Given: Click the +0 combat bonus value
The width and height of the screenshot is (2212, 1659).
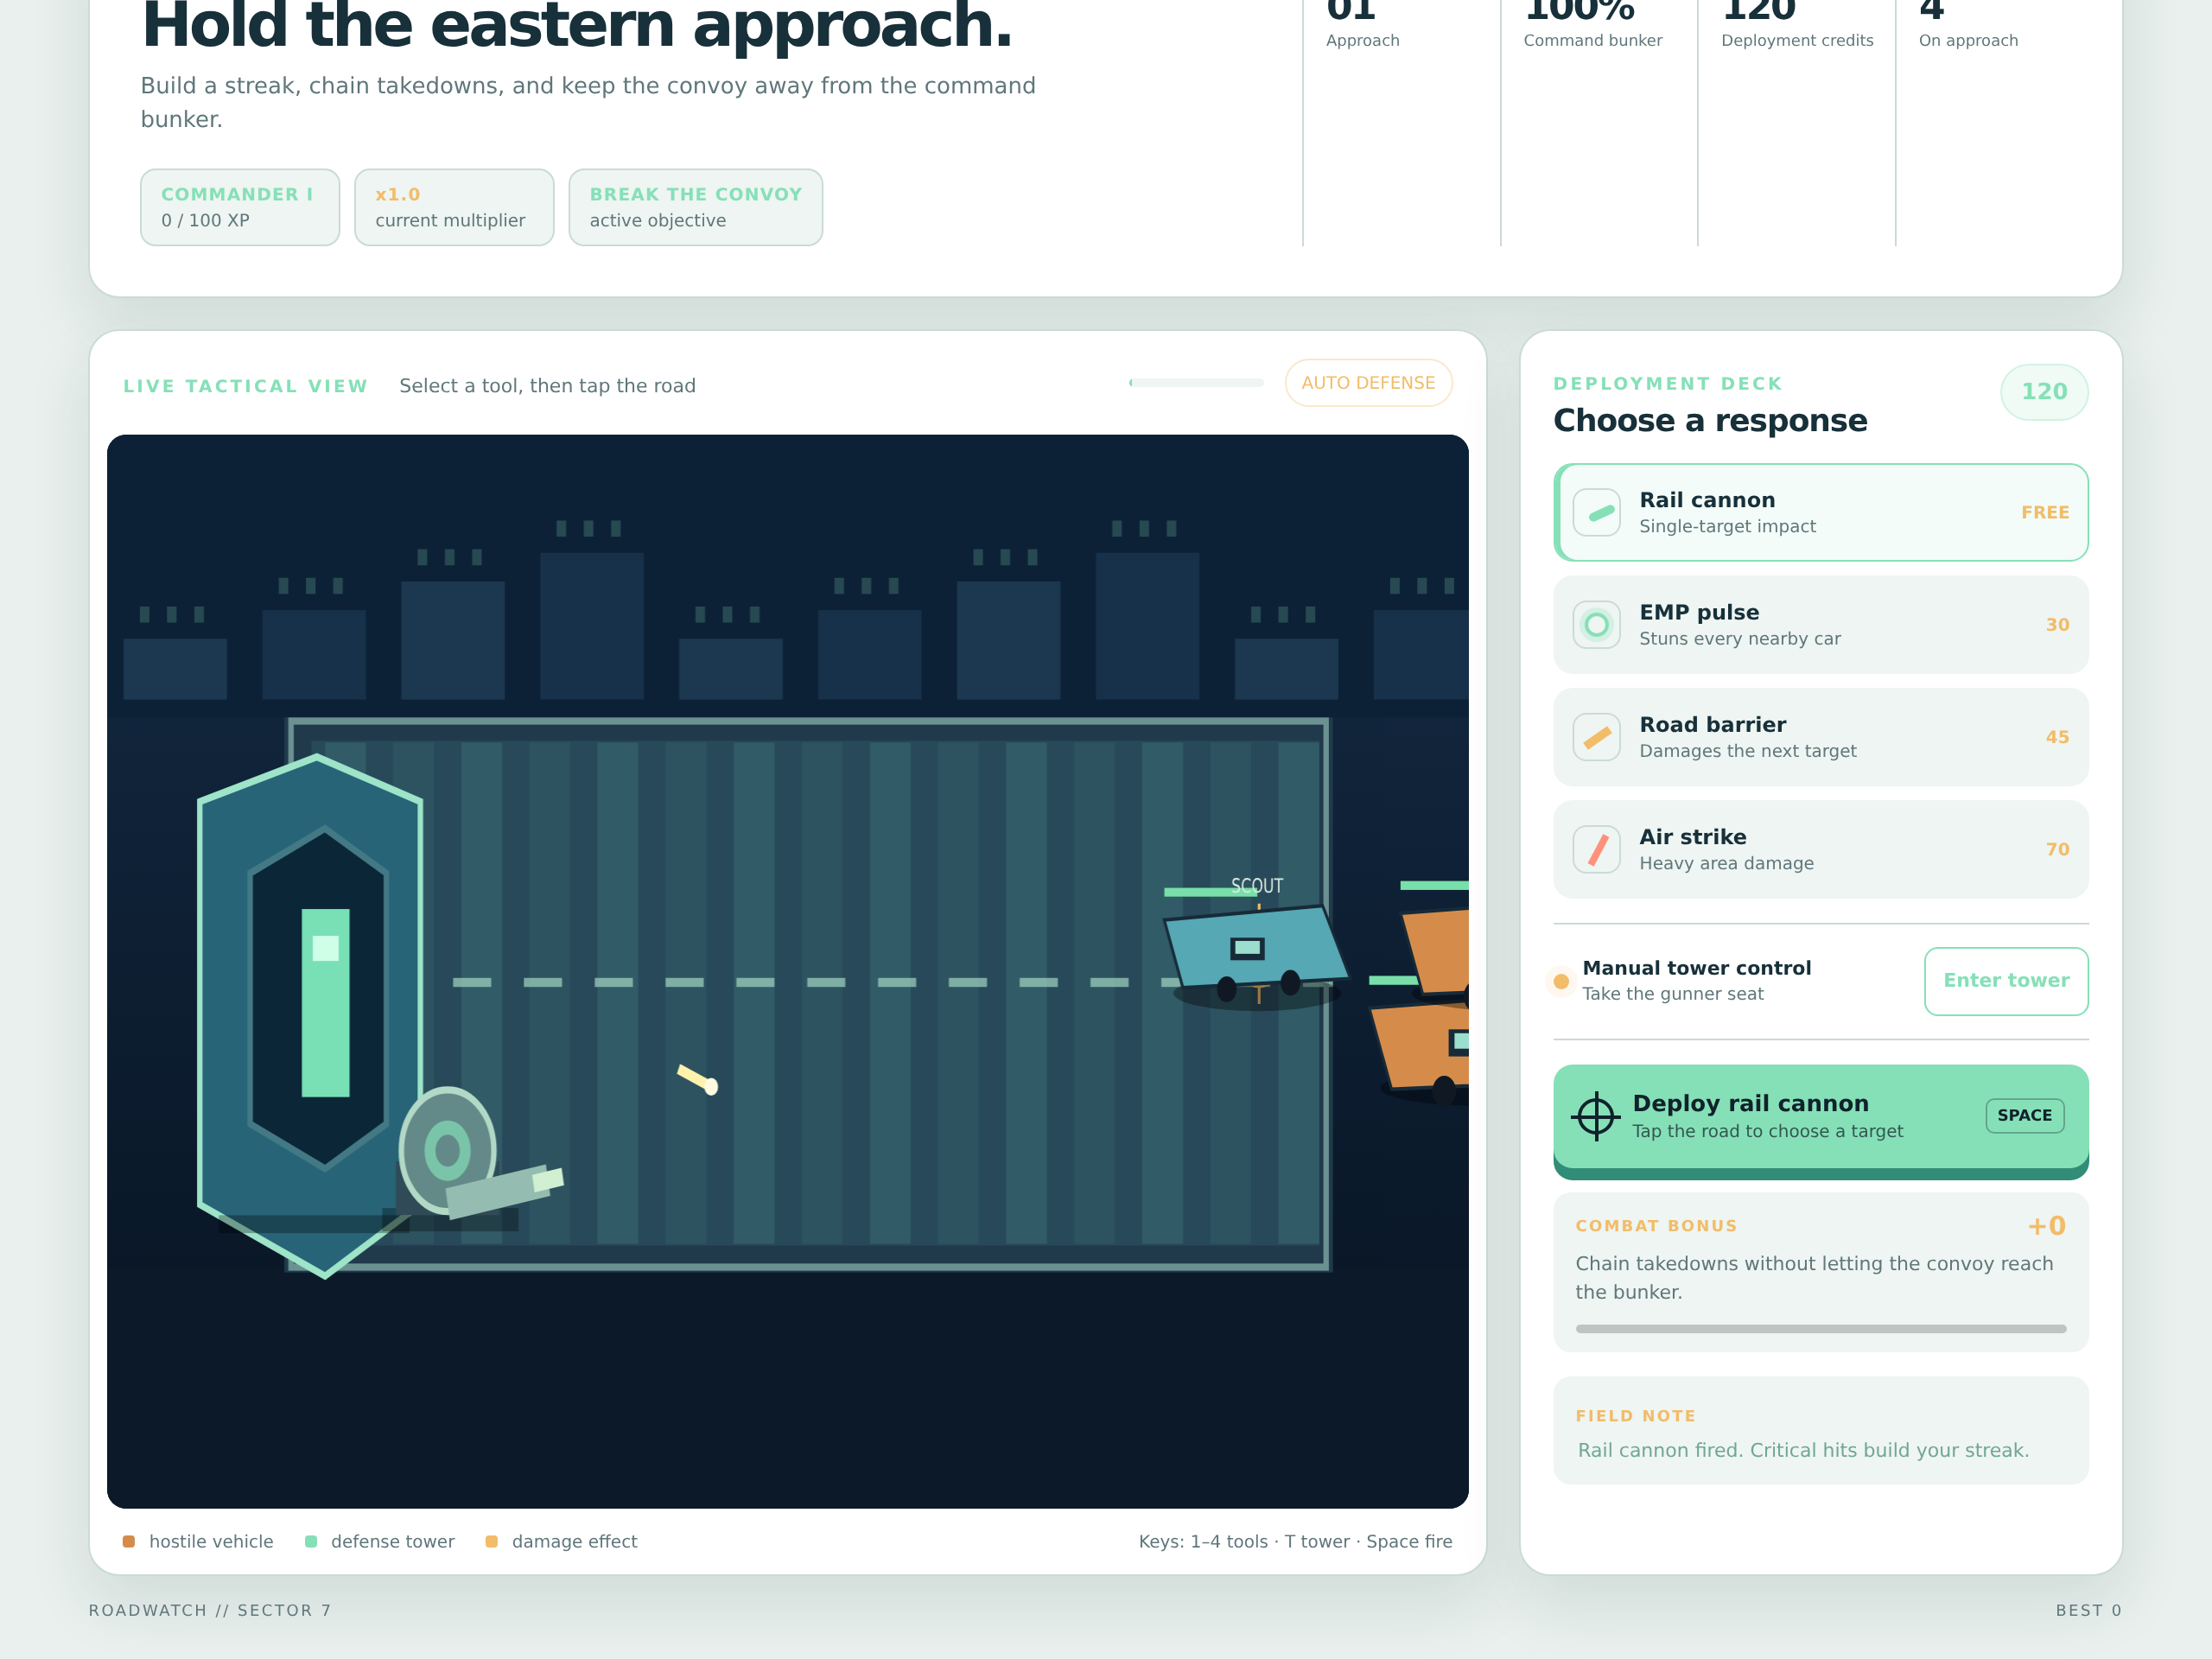Looking at the screenshot, I should coord(2046,1226).
